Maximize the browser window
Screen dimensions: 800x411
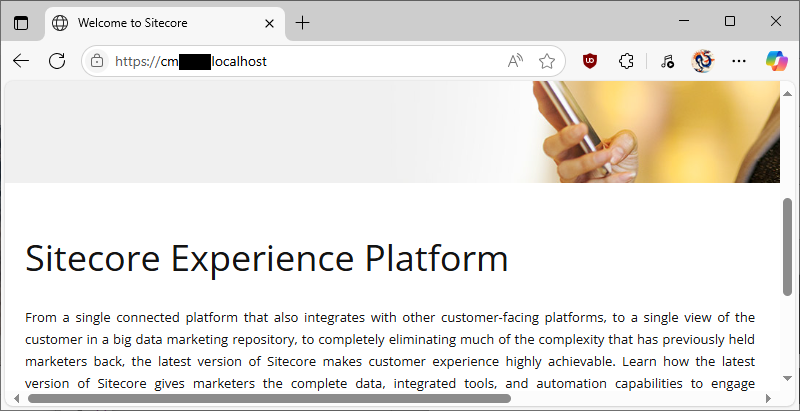[730, 21]
